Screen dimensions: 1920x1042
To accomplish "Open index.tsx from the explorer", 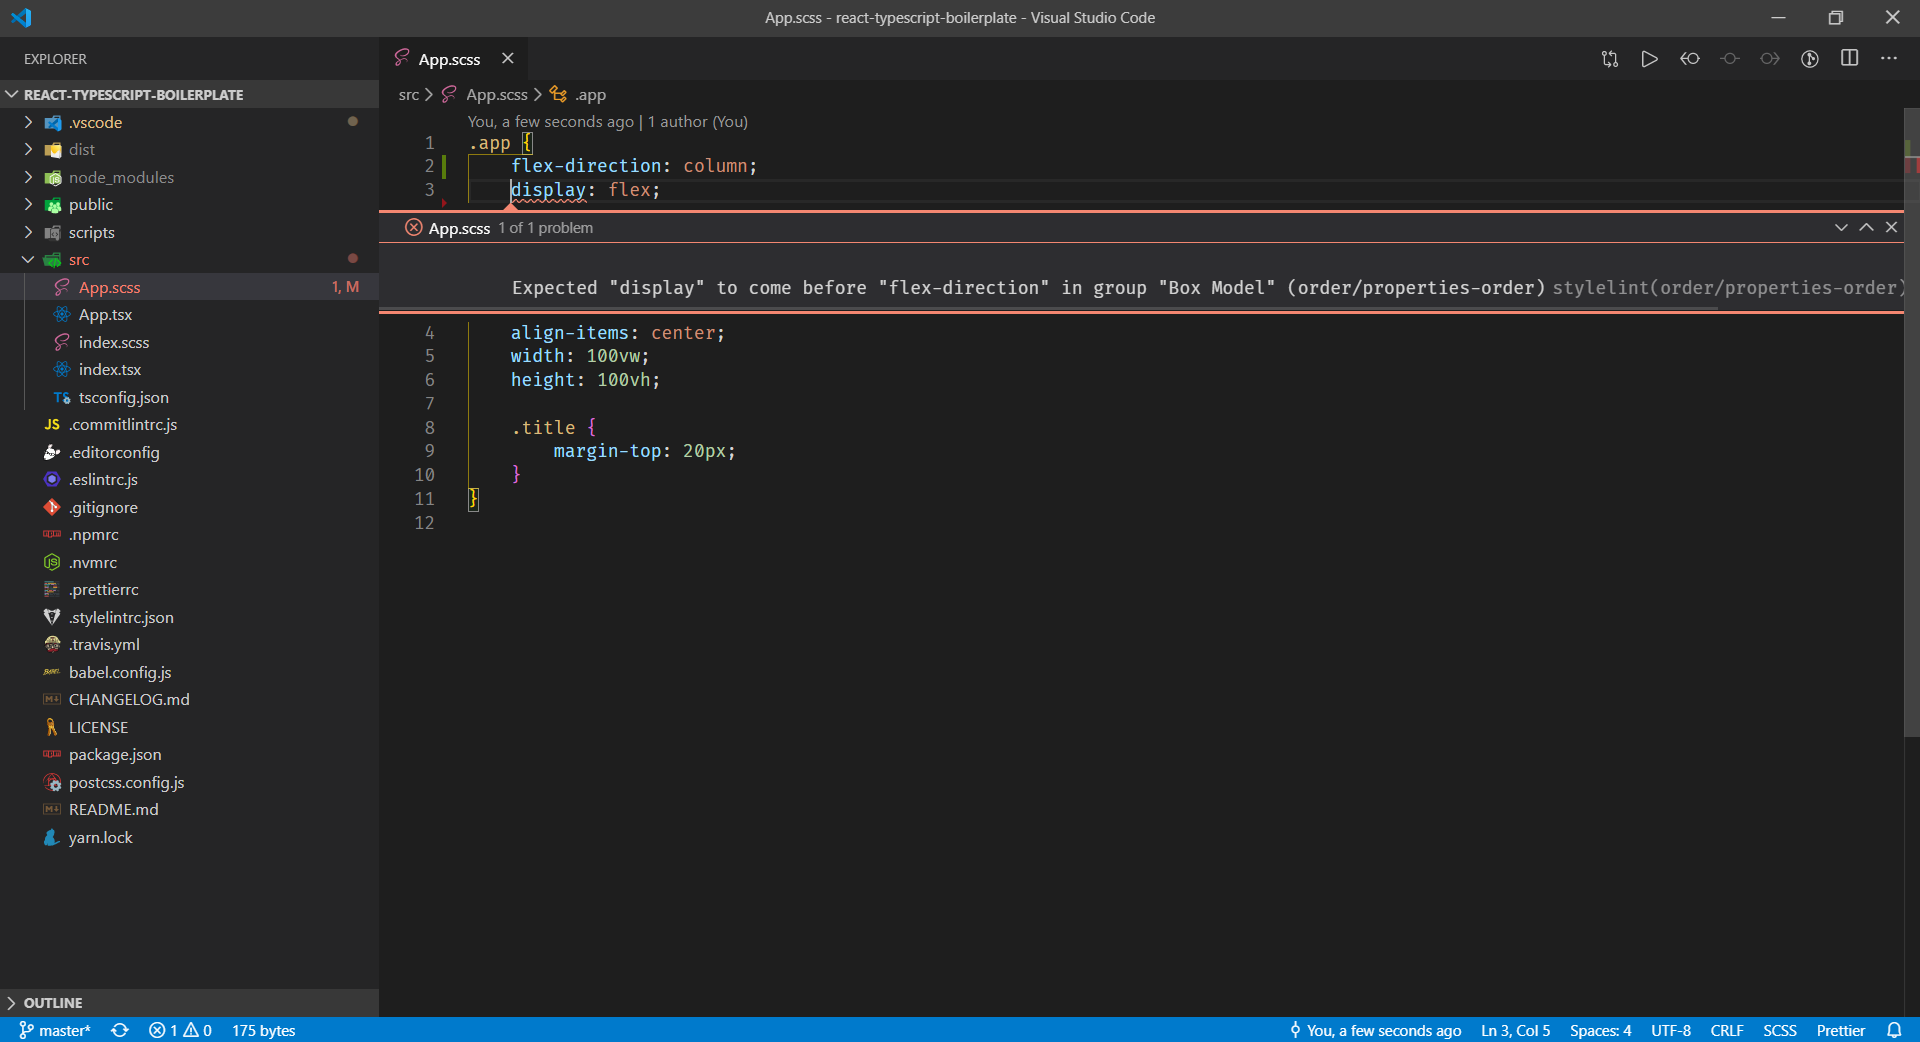I will (x=190, y=369).
